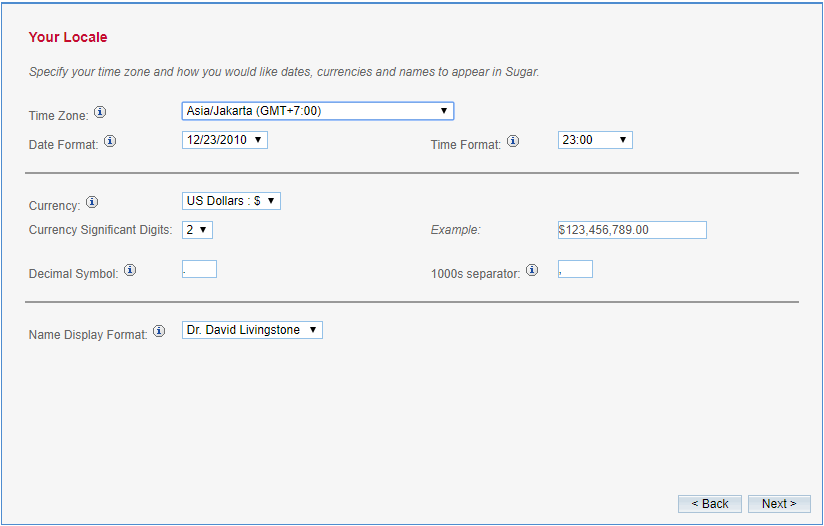
Task: Click info icon next to Name Display Format
Action: click(x=158, y=331)
